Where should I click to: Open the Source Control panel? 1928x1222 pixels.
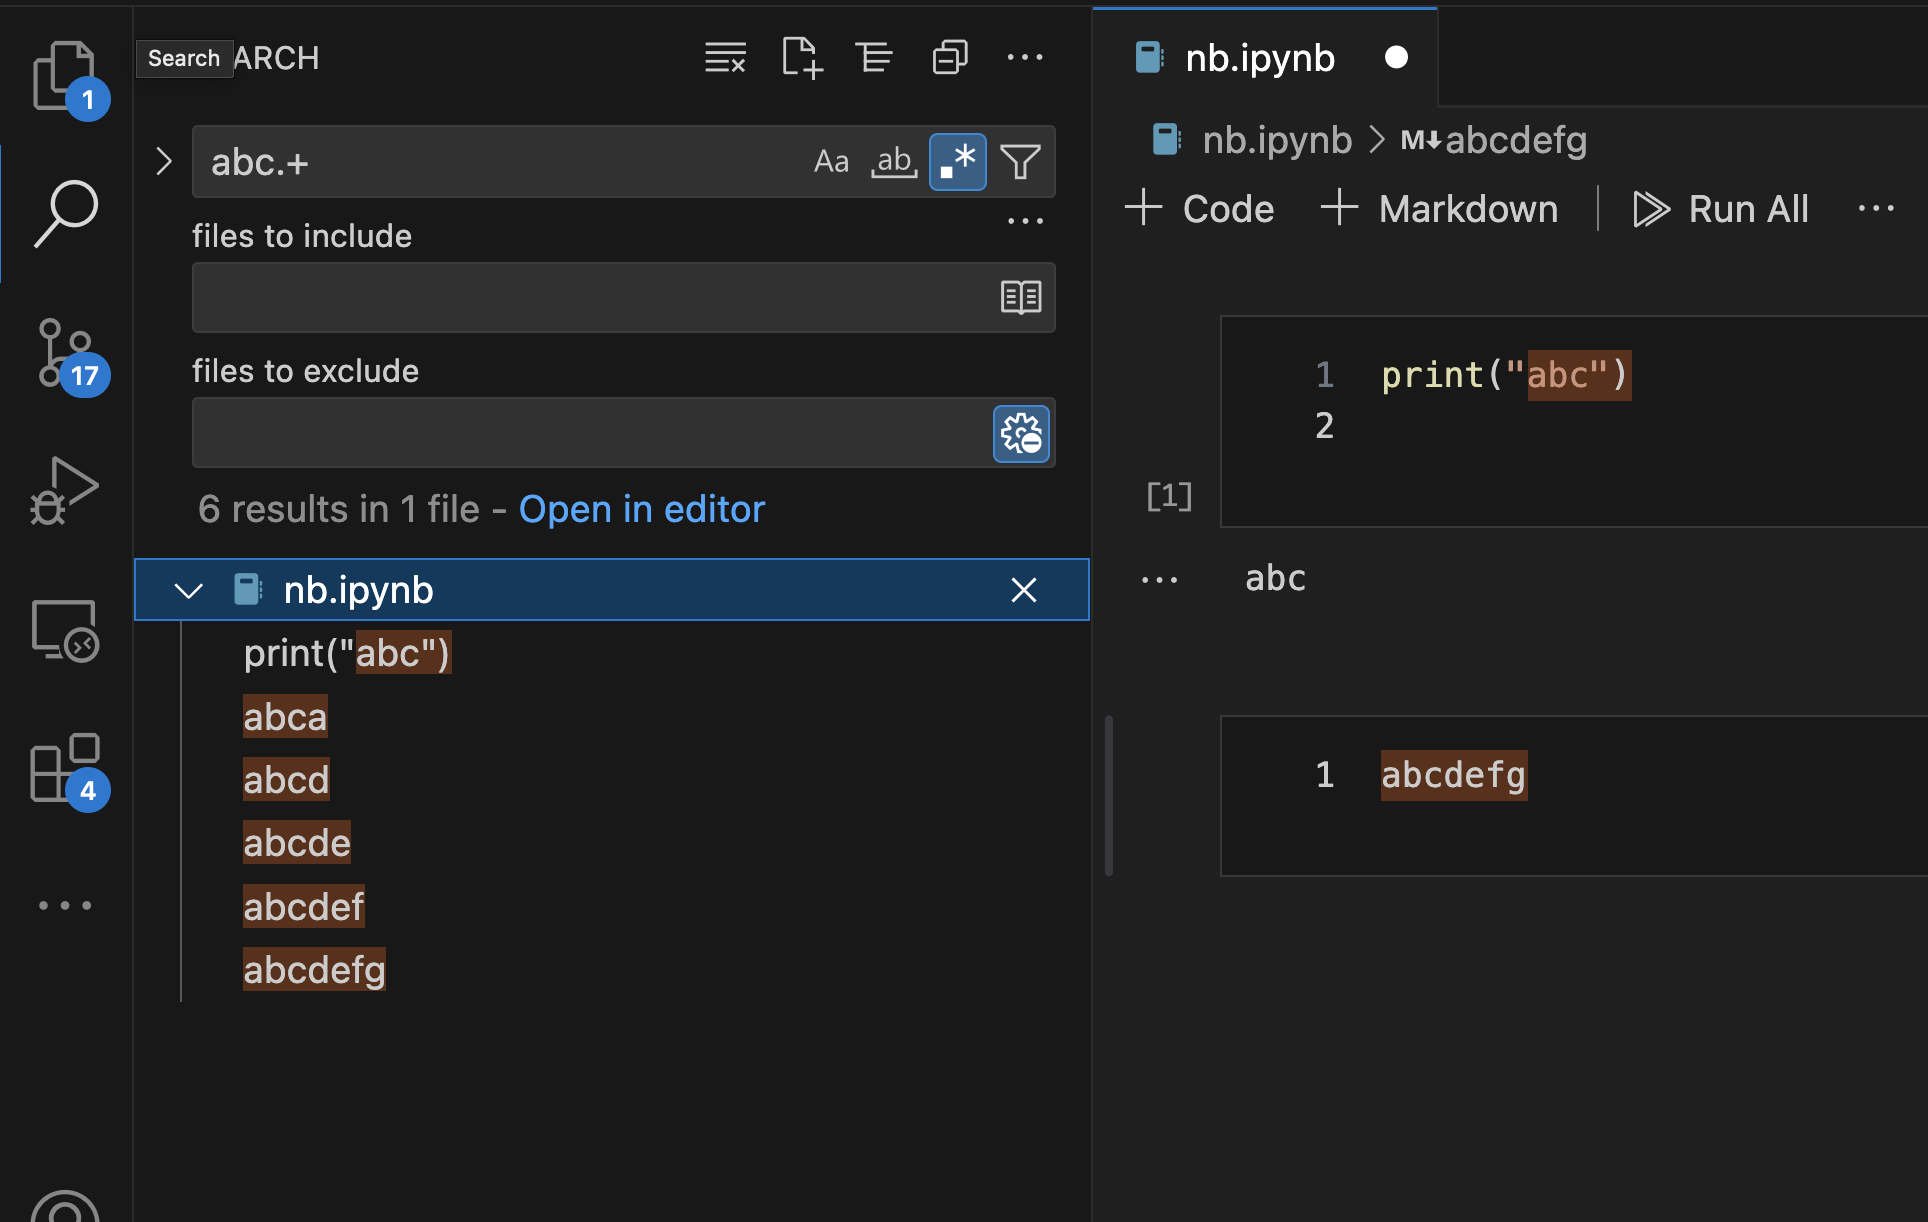(x=64, y=352)
